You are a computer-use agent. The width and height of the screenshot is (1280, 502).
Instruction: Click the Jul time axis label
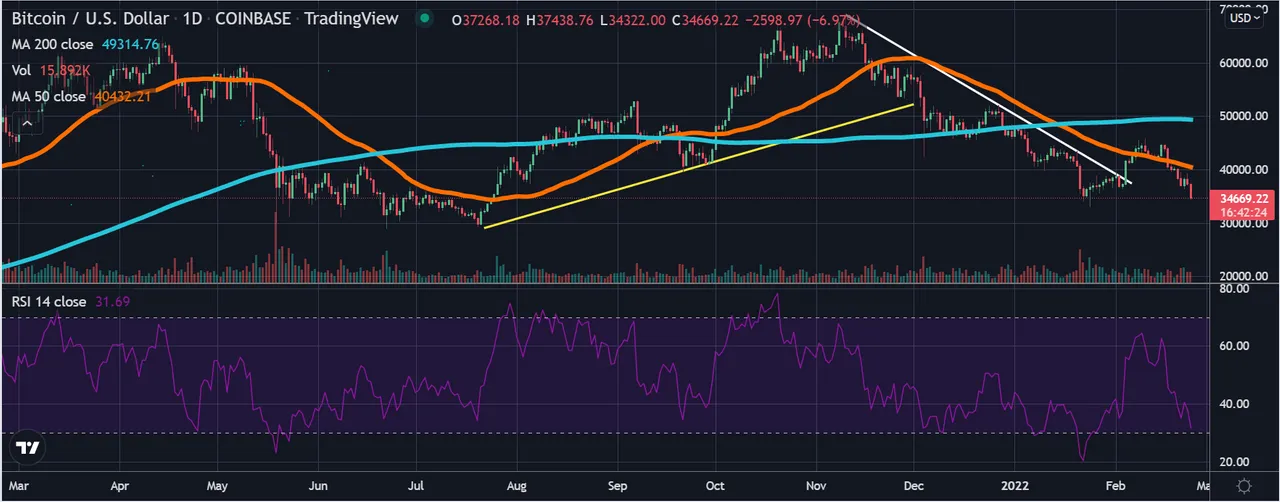pos(417,485)
